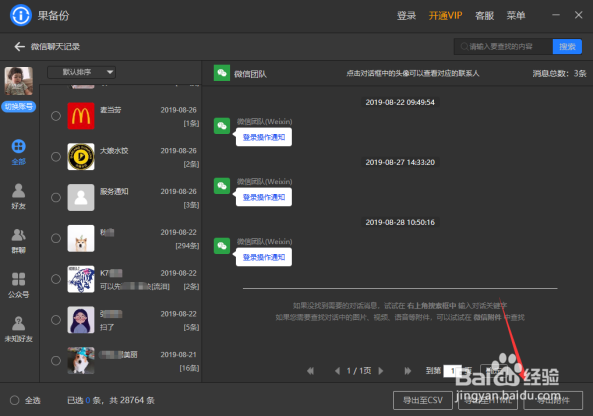The width and height of the screenshot is (593, 416).
Task: Click the 切换账号 switch account button
Action: [19, 107]
